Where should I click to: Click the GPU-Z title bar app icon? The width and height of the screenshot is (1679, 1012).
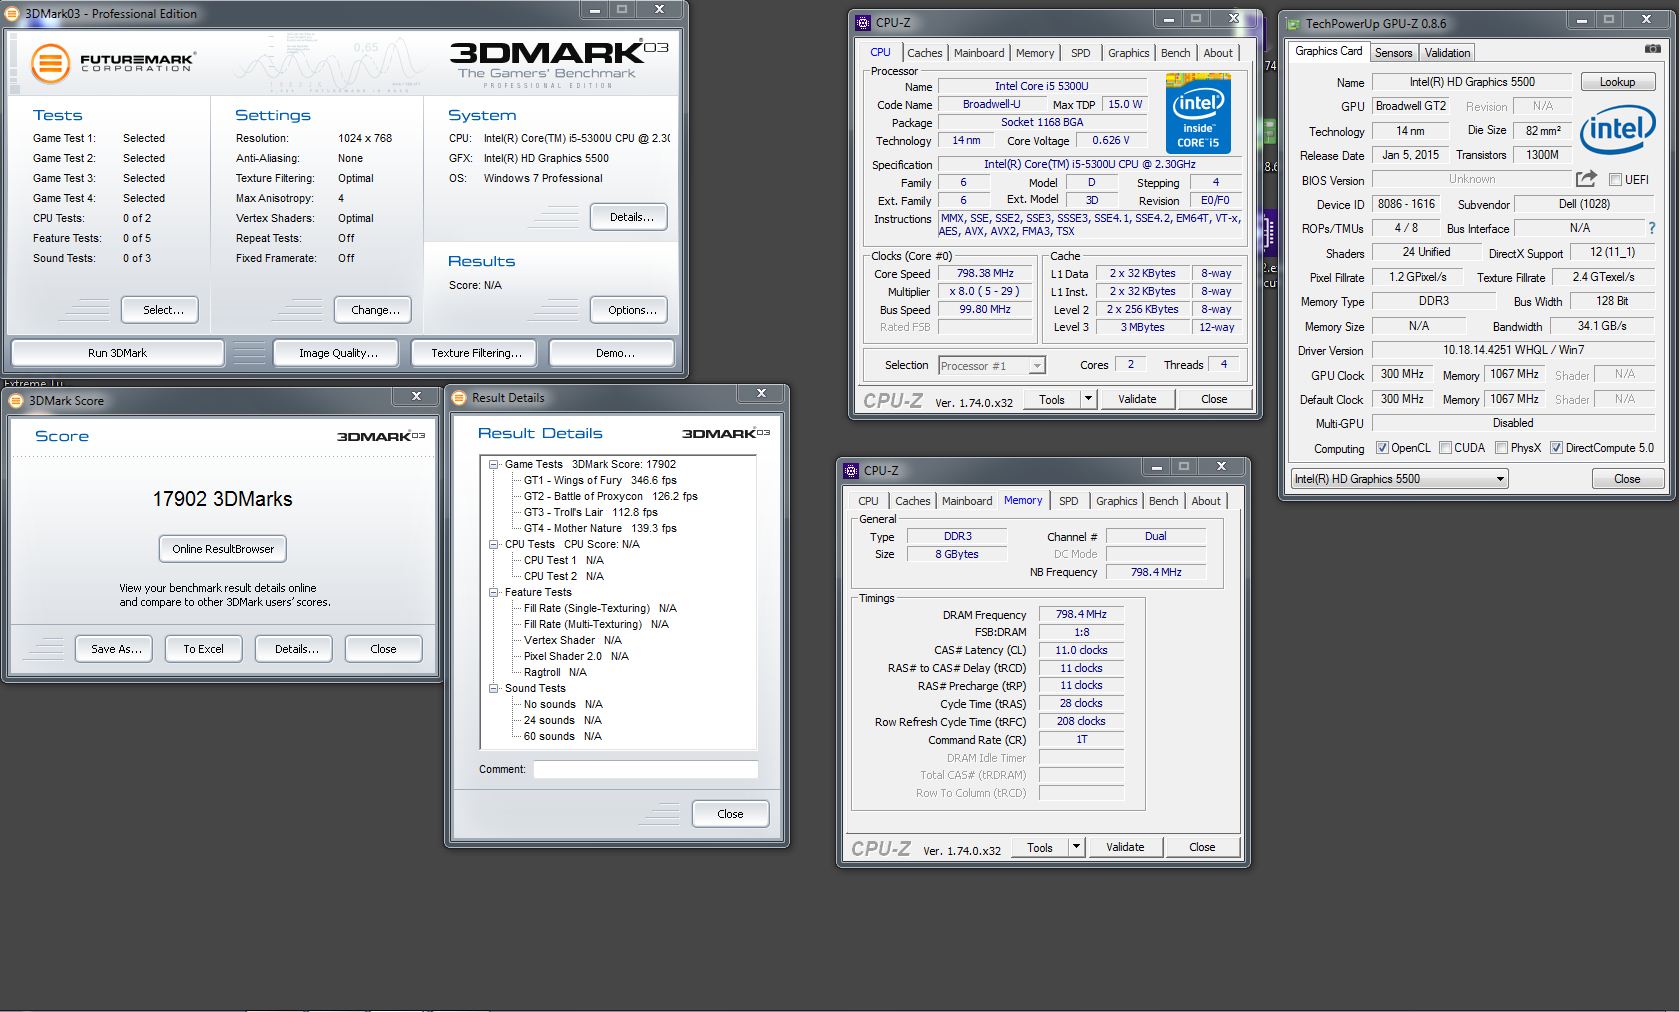pyautogui.click(x=1293, y=23)
